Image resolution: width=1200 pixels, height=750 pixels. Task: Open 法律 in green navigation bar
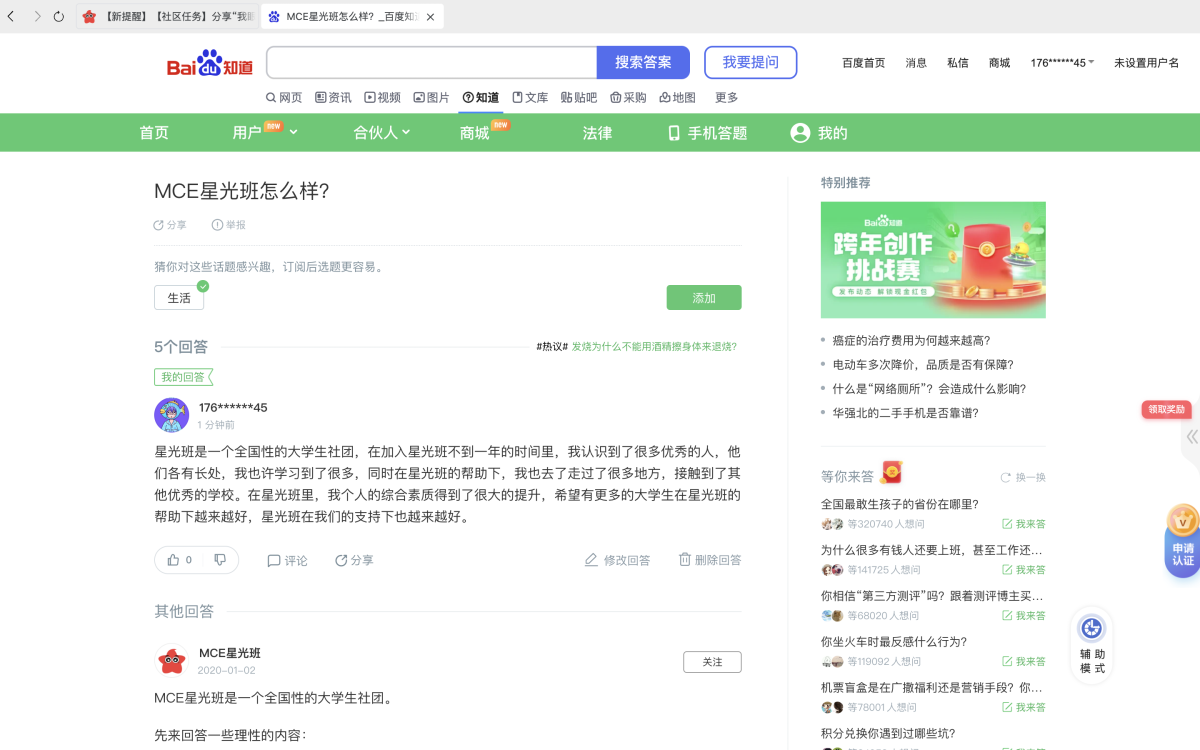click(x=597, y=133)
